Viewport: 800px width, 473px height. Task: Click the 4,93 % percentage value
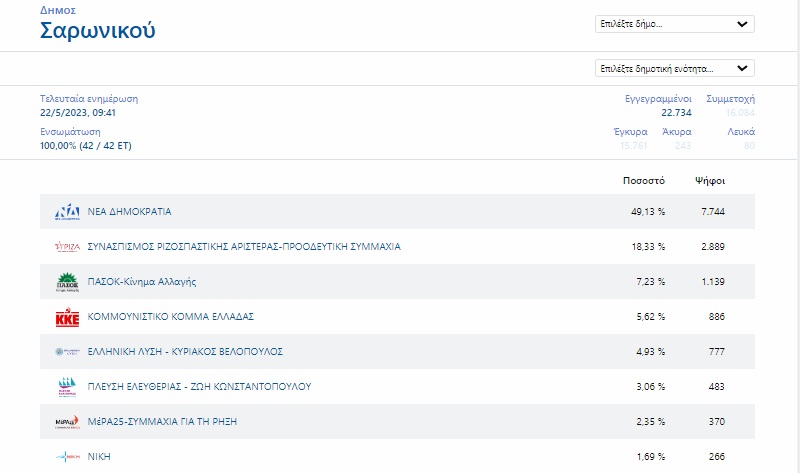pos(651,352)
